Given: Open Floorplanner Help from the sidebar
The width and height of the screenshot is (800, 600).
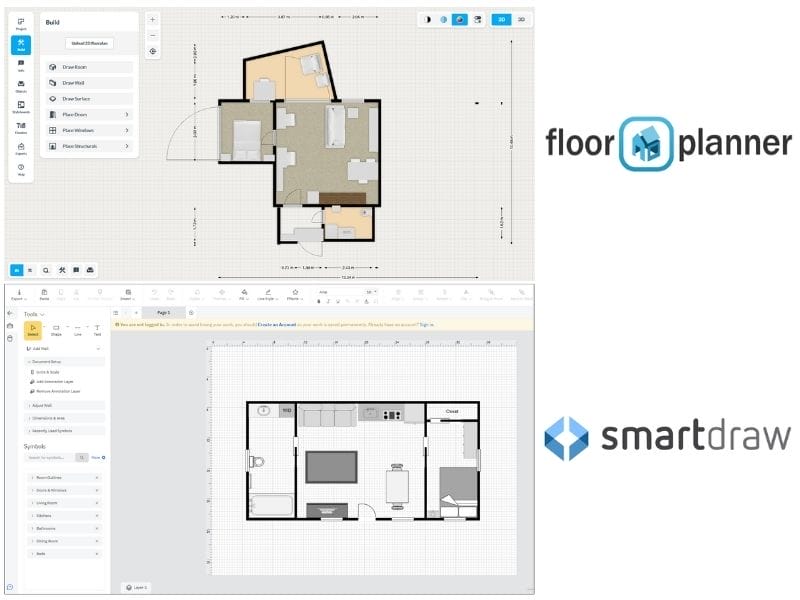Looking at the screenshot, I should (x=19, y=167).
